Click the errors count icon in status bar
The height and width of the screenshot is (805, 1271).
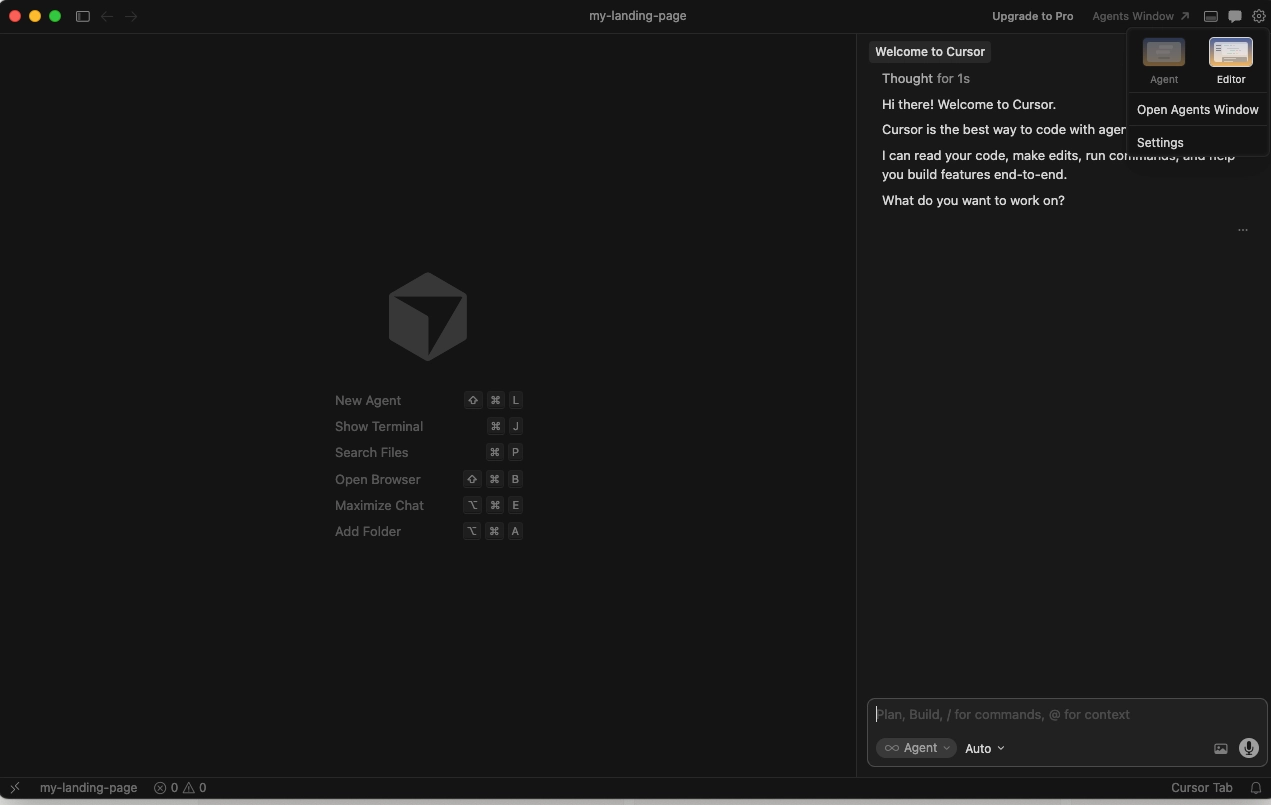point(160,788)
